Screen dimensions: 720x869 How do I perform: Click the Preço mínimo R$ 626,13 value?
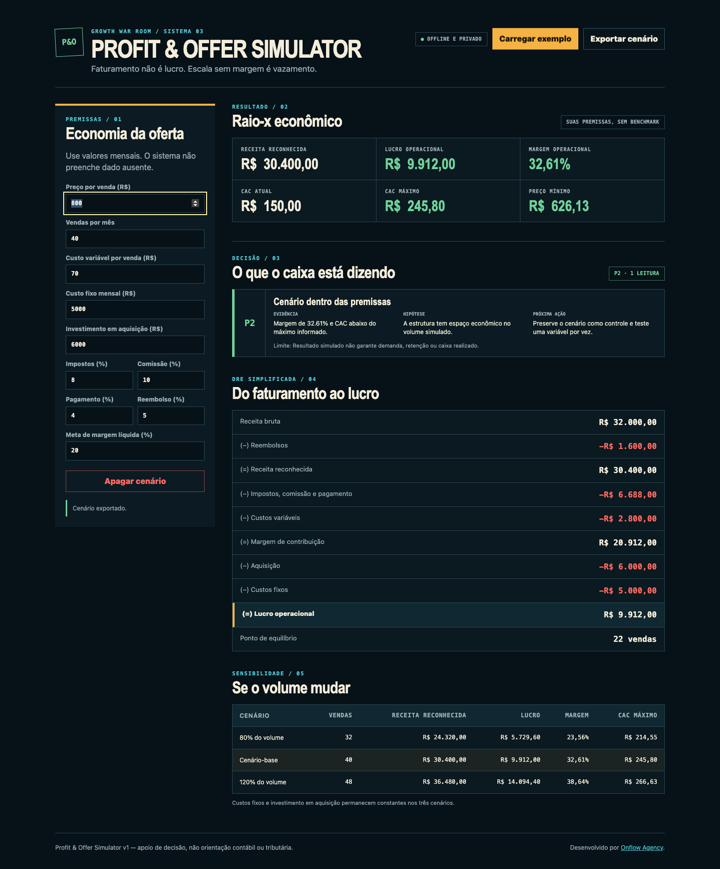[x=559, y=206]
